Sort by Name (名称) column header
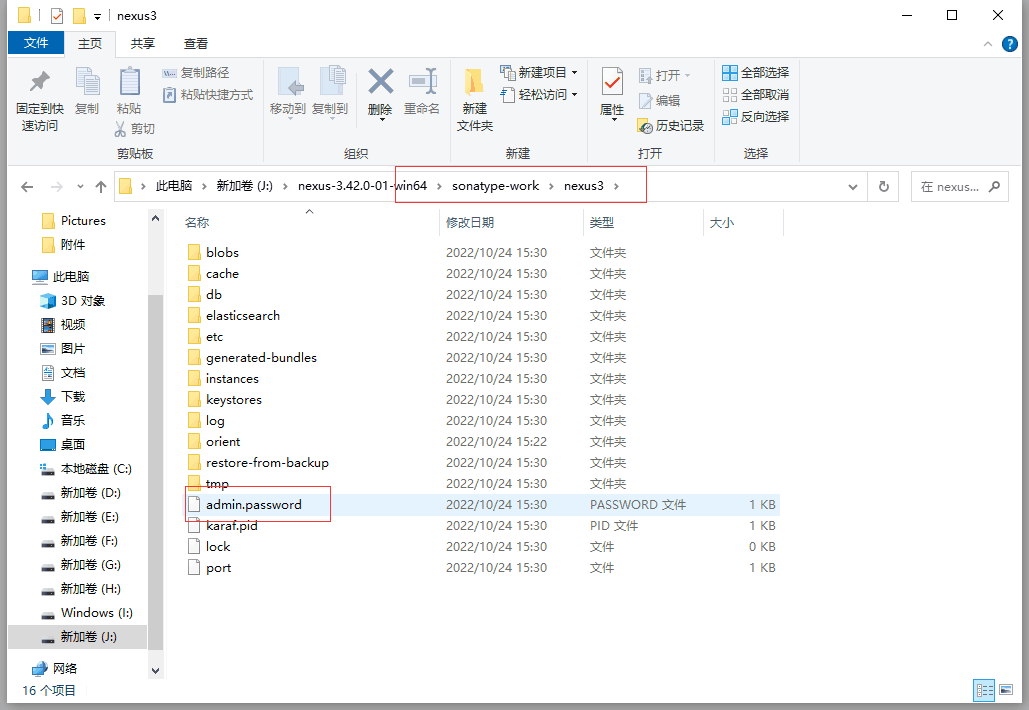 [197, 222]
